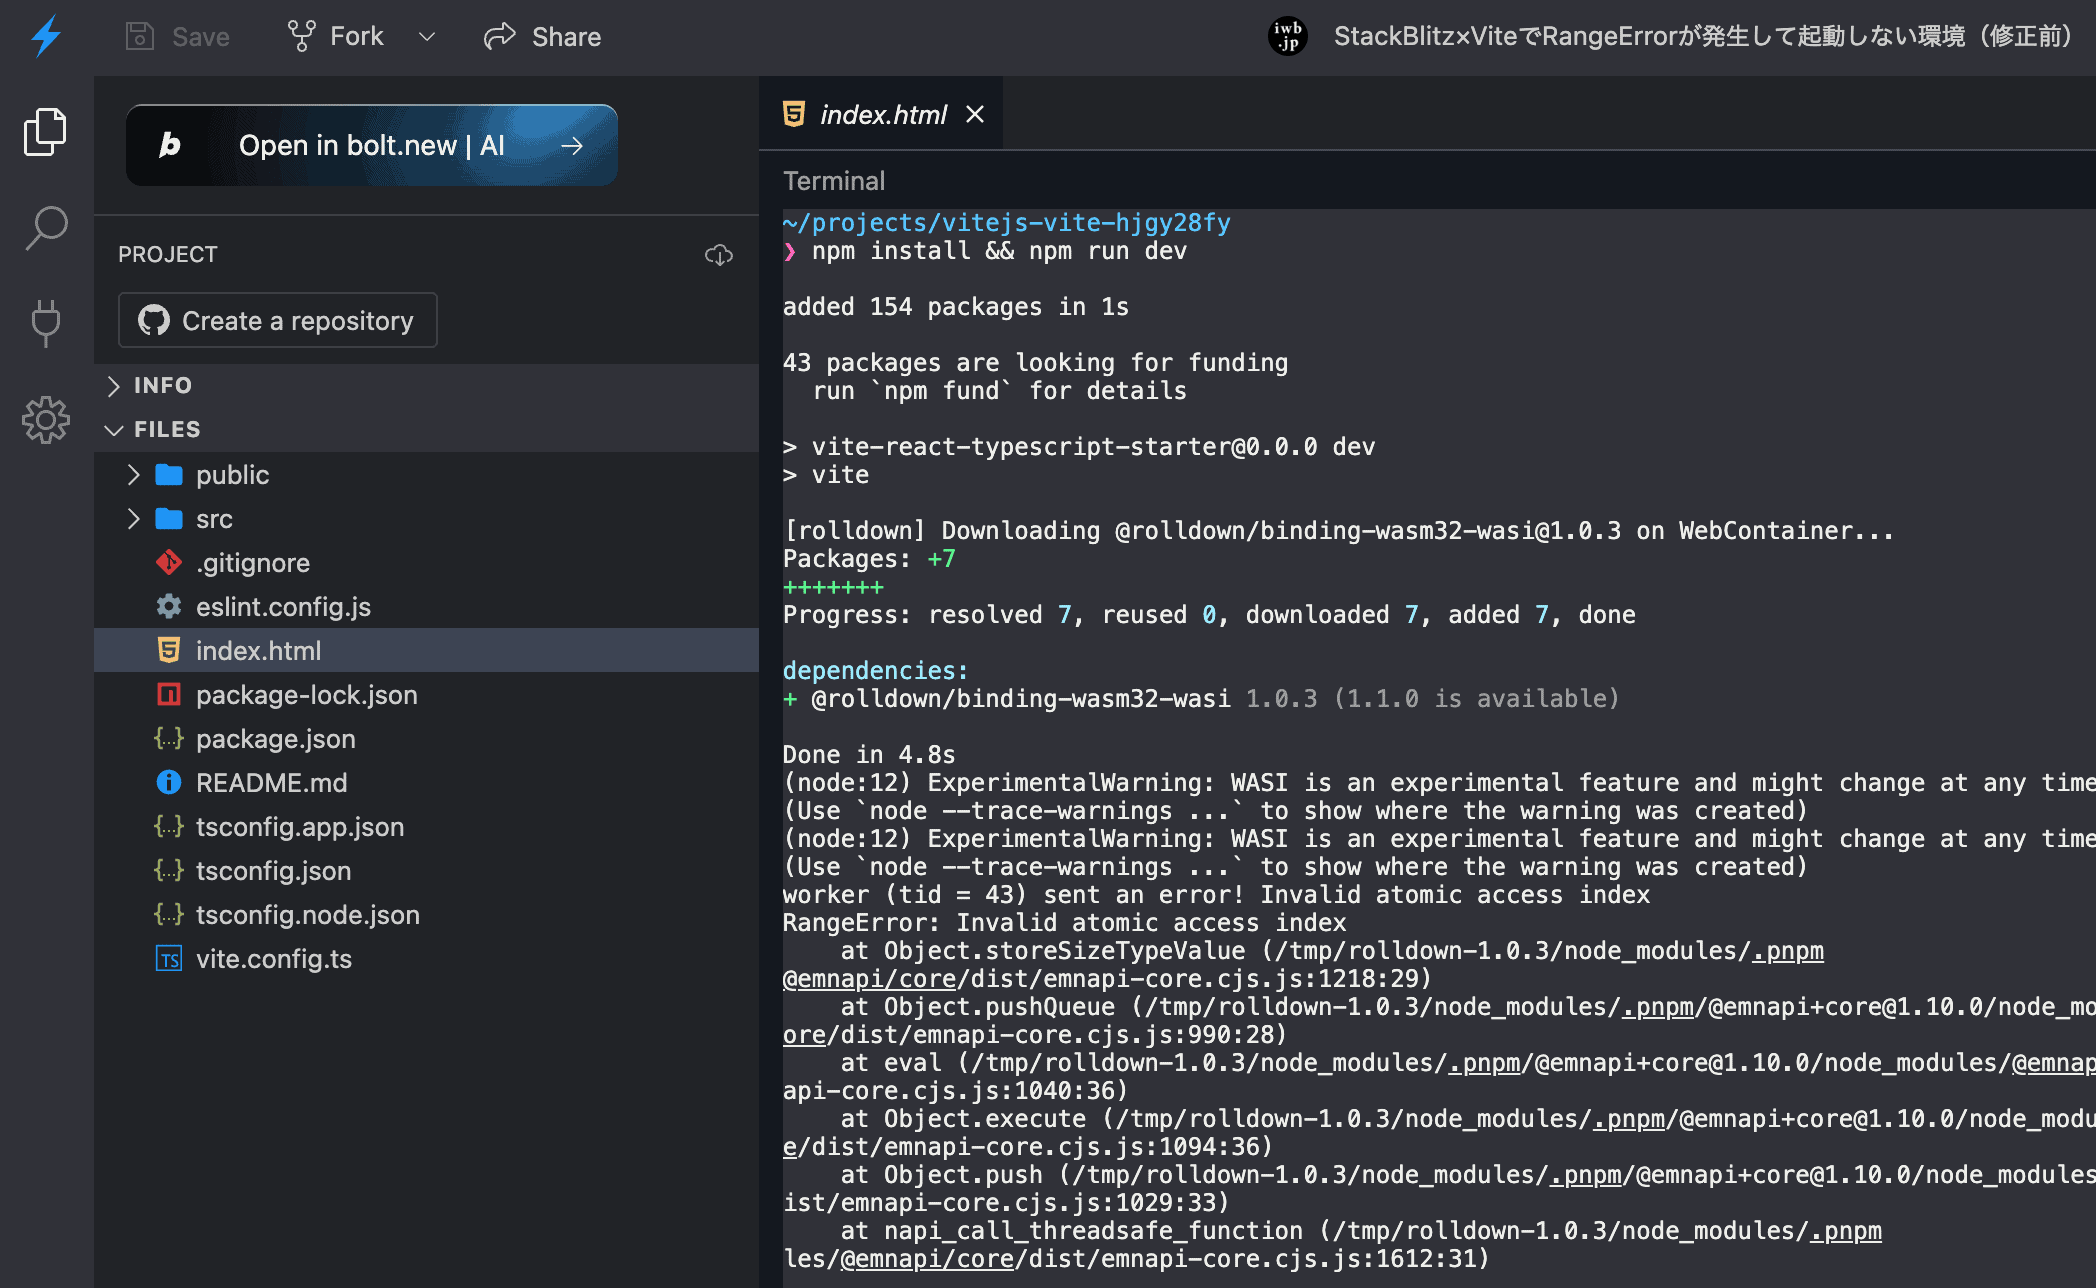Viewport: 2096px width, 1288px height.
Task: Click Create a repository button
Action: pos(277,320)
